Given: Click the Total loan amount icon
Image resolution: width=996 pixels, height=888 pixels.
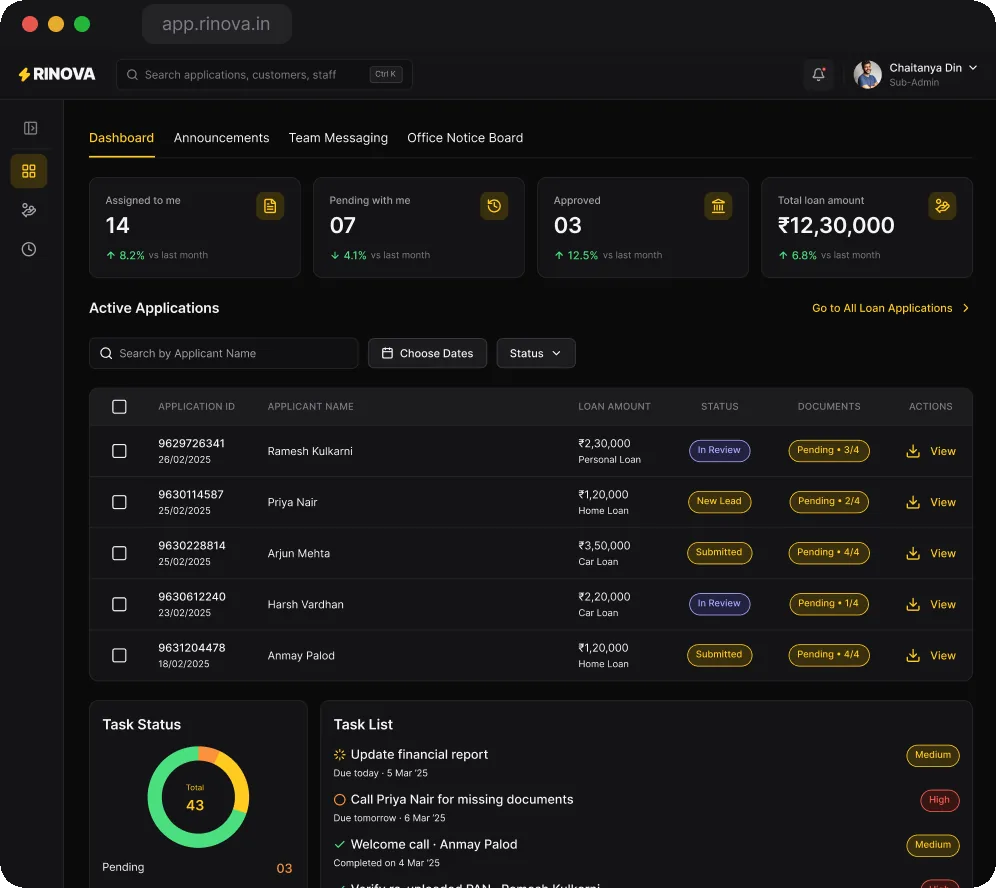Looking at the screenshot, I should (x=942, y=206).
